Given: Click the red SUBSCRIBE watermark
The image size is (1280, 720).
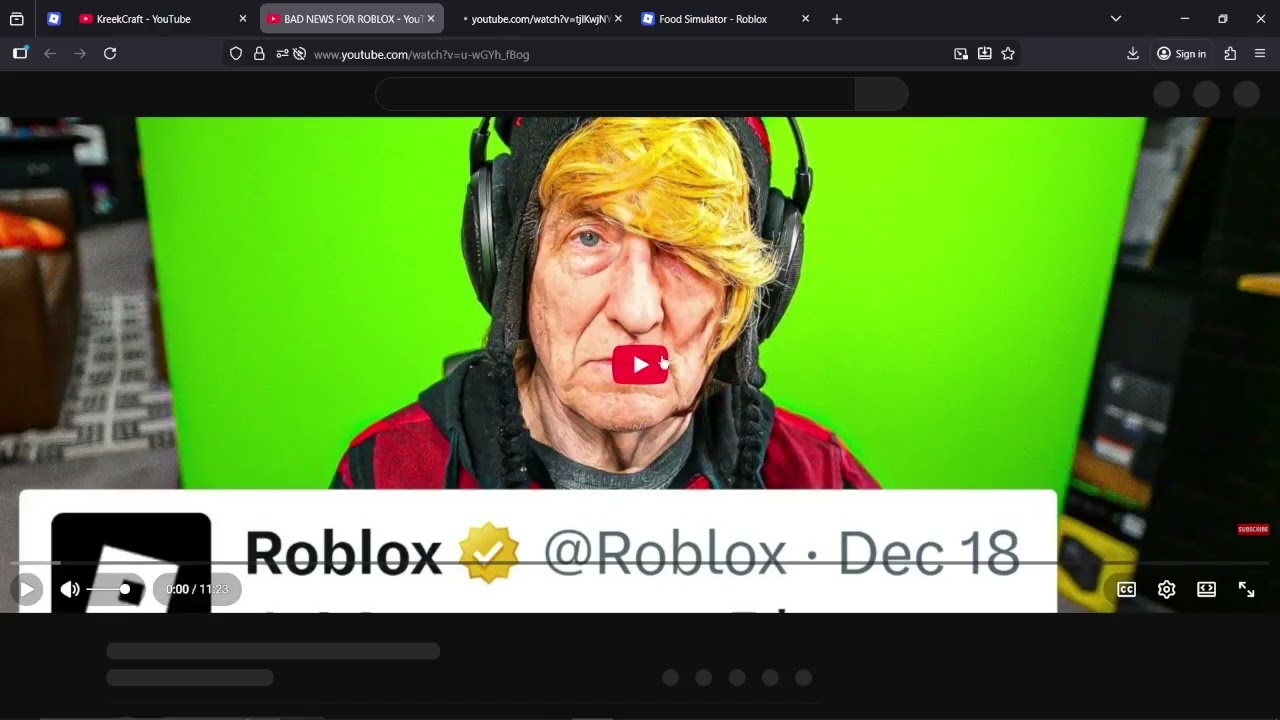Looking at the screenshot, I should point(1253,529).
